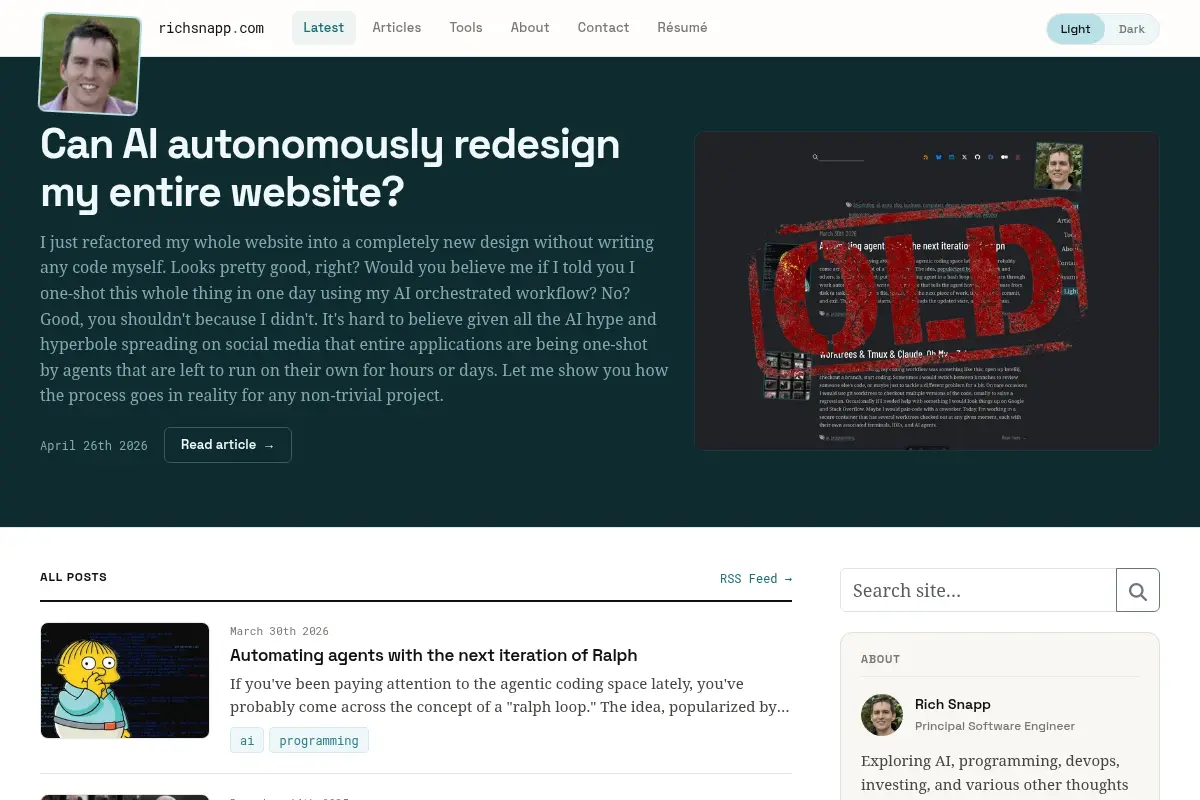Click the Read article button
The height and width of the screenshot is (800, 1200).
228,445
